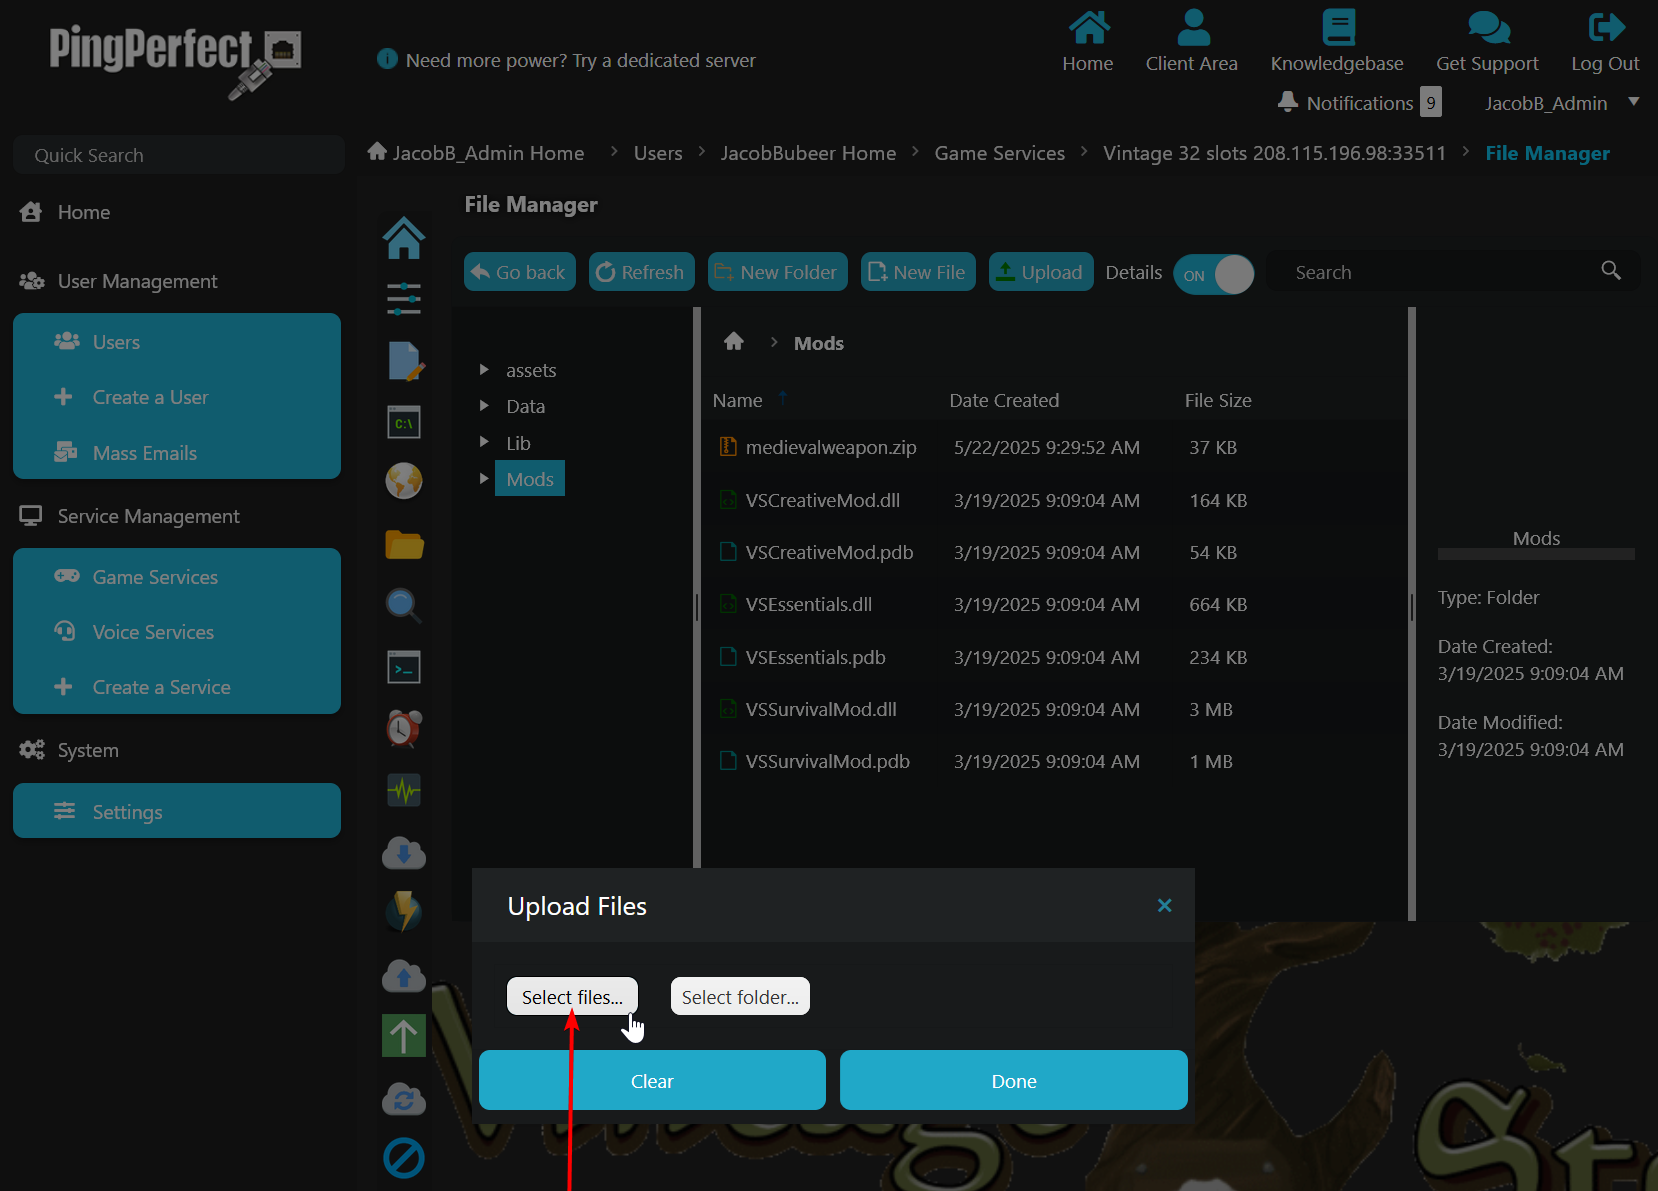The image size is (1658, 1191).
Task: Click the Clear button
Action: [652, 1081]
